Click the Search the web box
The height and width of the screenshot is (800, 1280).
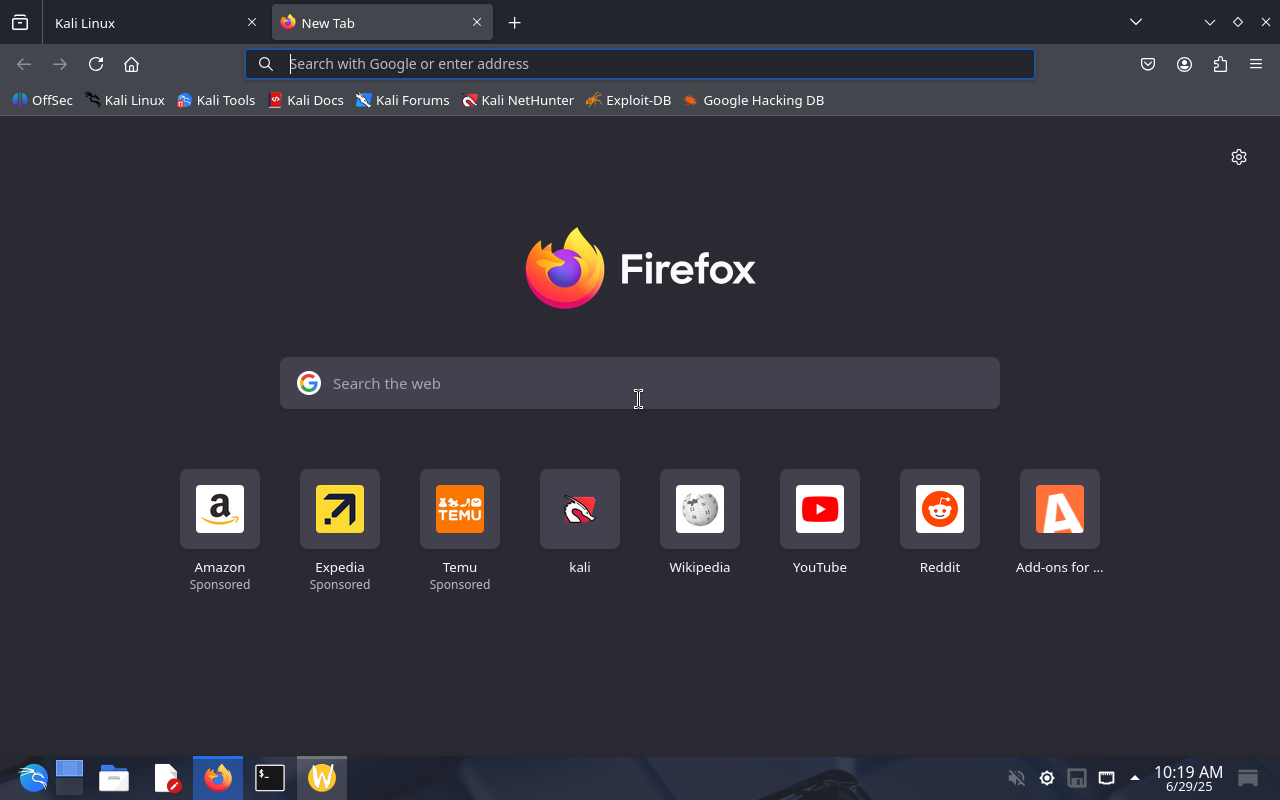point(640,383)
